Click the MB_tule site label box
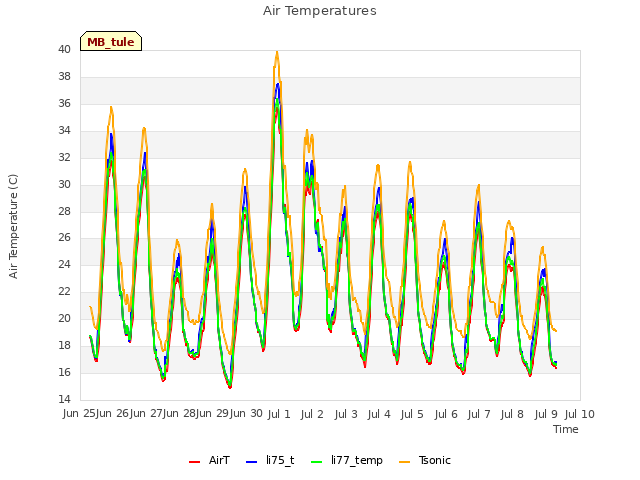Screen dimensions: 640x480 pos(111,41)
